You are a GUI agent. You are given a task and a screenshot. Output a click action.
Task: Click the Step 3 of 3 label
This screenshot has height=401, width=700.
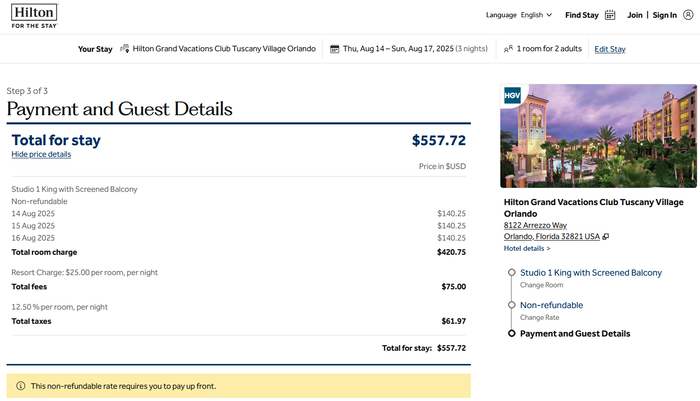[x=27, y=91]
